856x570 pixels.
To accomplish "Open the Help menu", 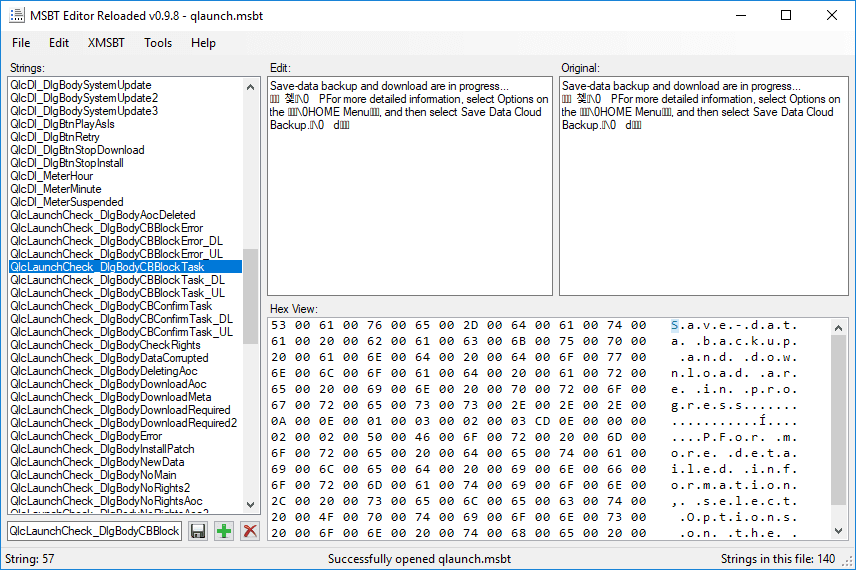I will coord(203,43).
